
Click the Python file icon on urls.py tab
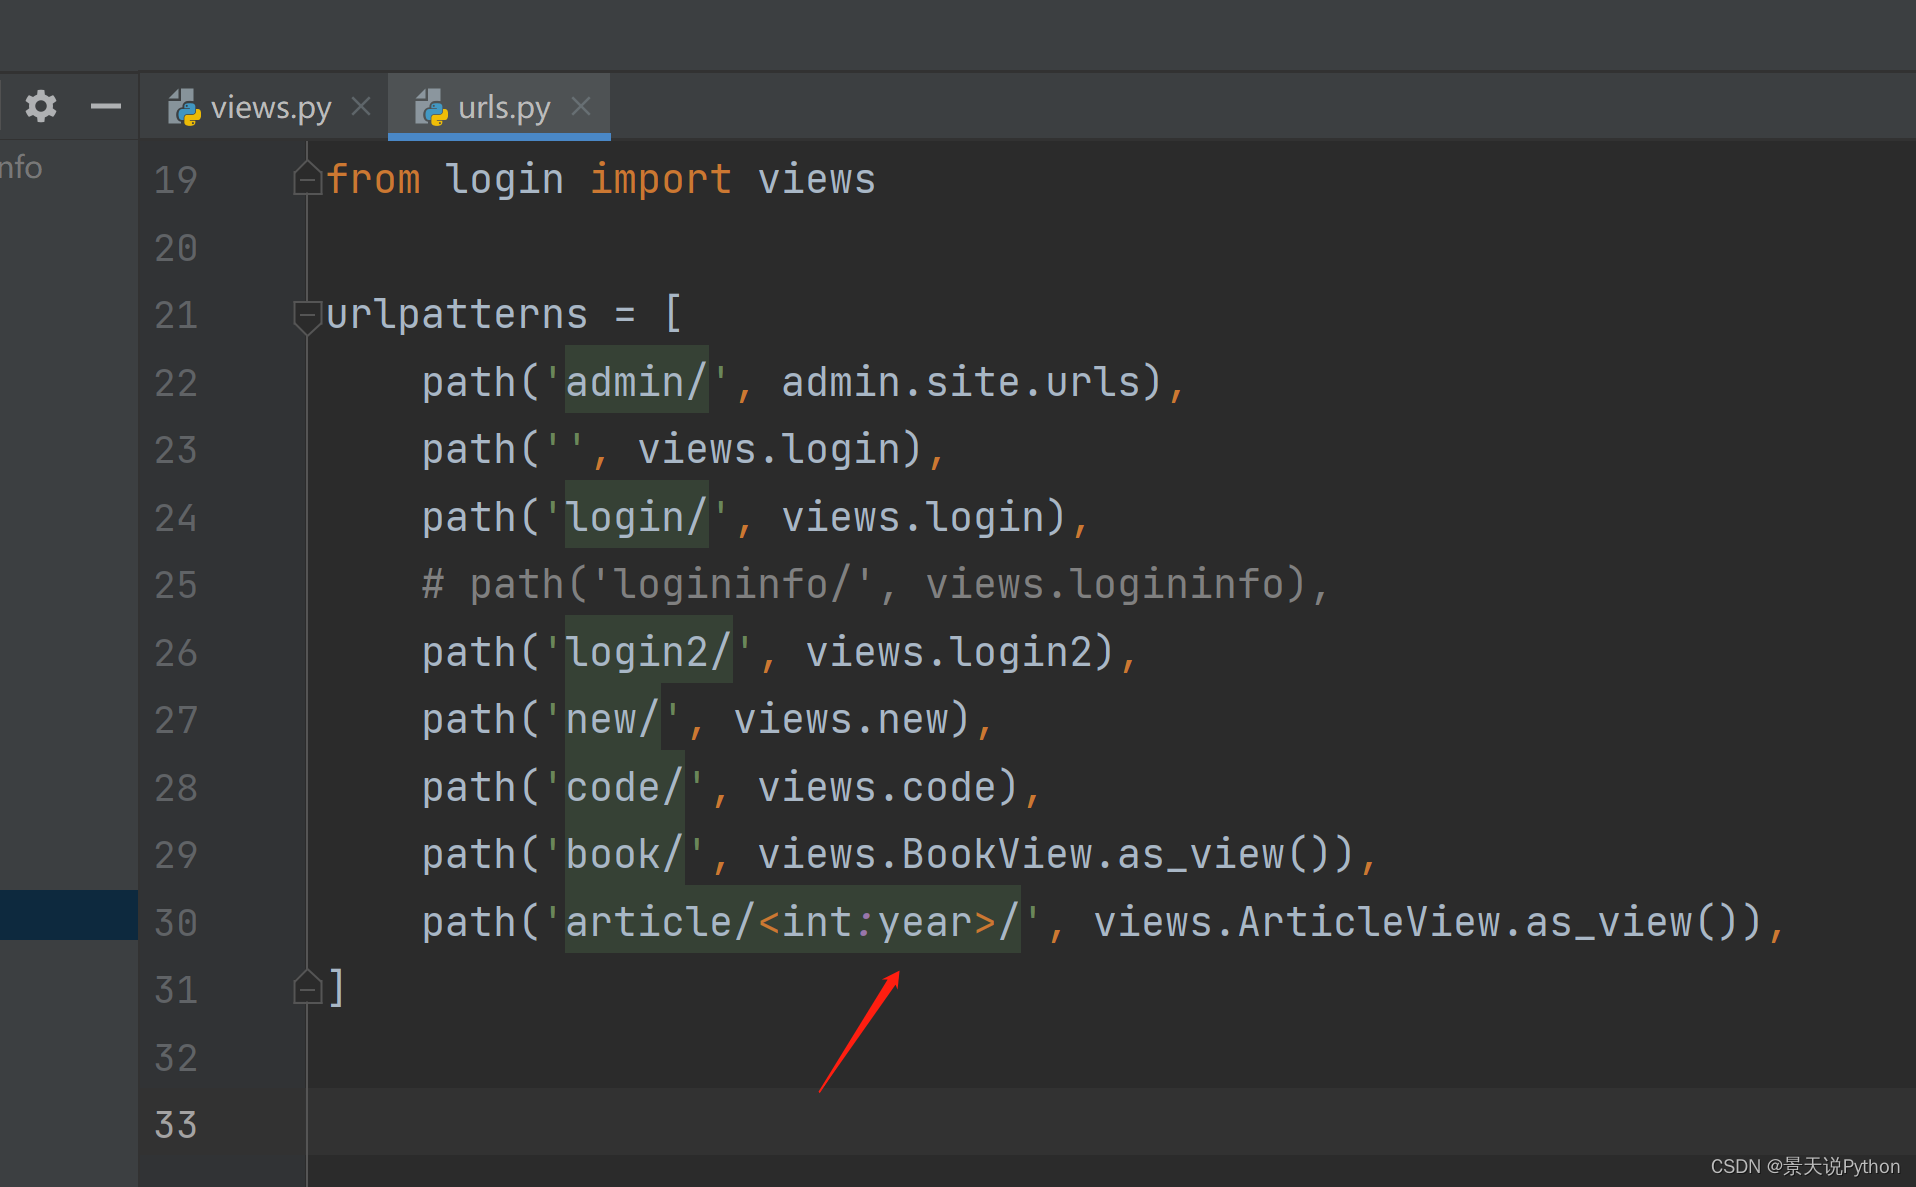[432, 107]
